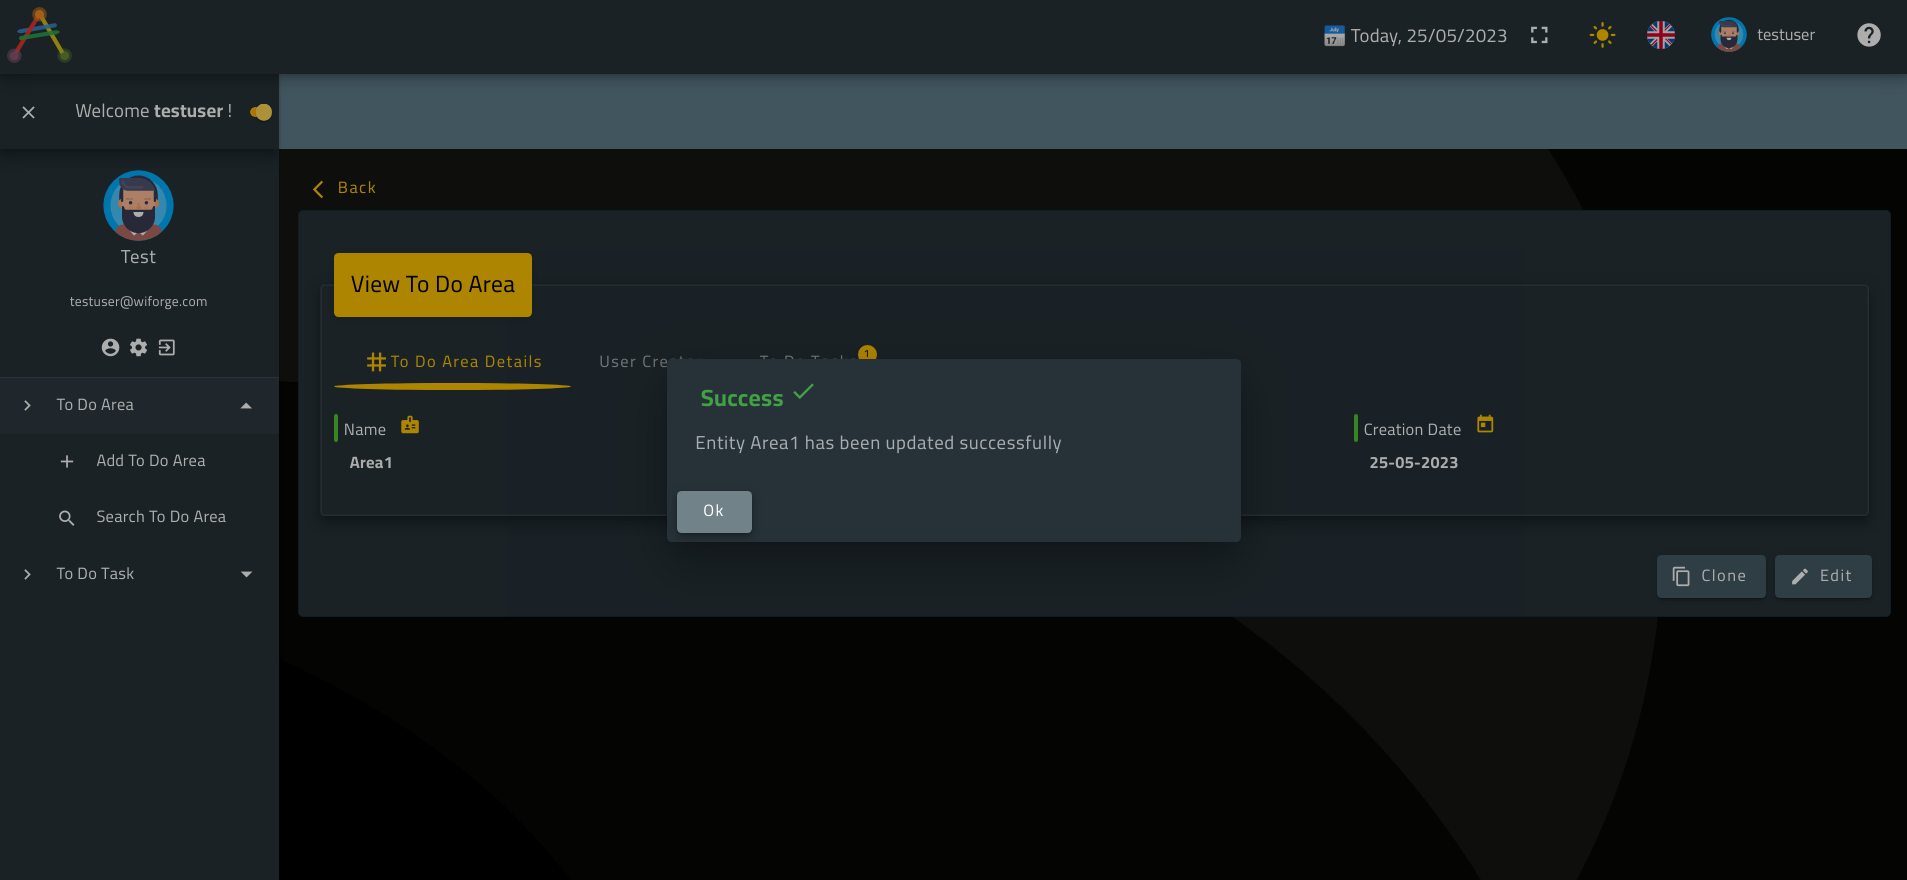Screen dimensions: 1907x880
Task: Click the Back chevron arrow icon
Action: [x=318, y=189]
